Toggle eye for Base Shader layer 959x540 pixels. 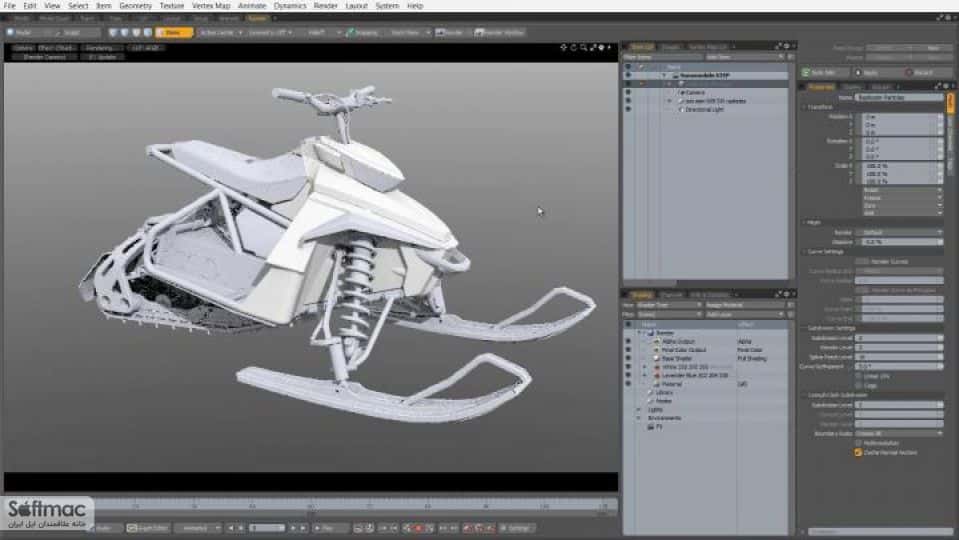(x=628, y=358)
